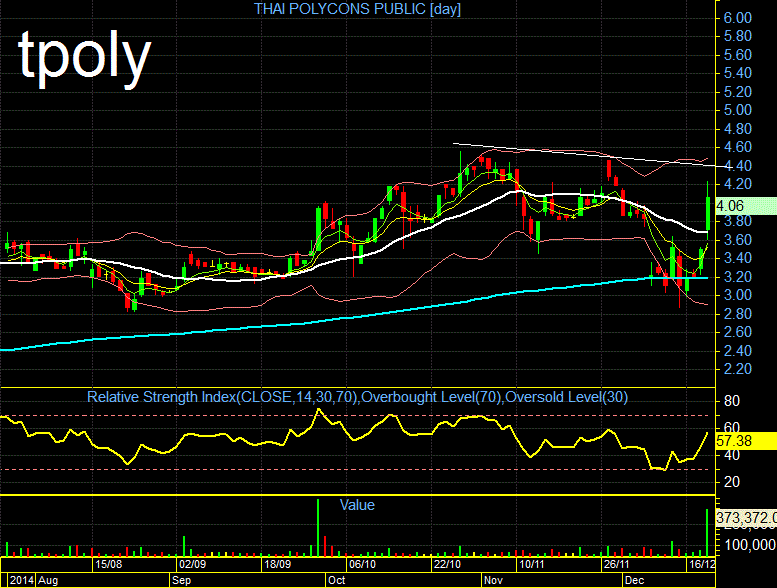This screenshot has width=777, height=588.
Task: Select the 15/08 date marker
Action: (x=109, y=564)
